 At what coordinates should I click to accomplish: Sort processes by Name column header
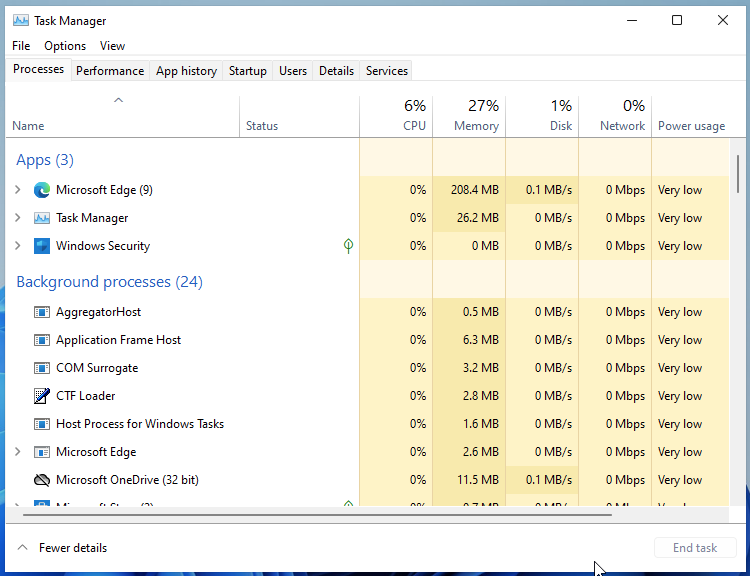click(122, 117)
